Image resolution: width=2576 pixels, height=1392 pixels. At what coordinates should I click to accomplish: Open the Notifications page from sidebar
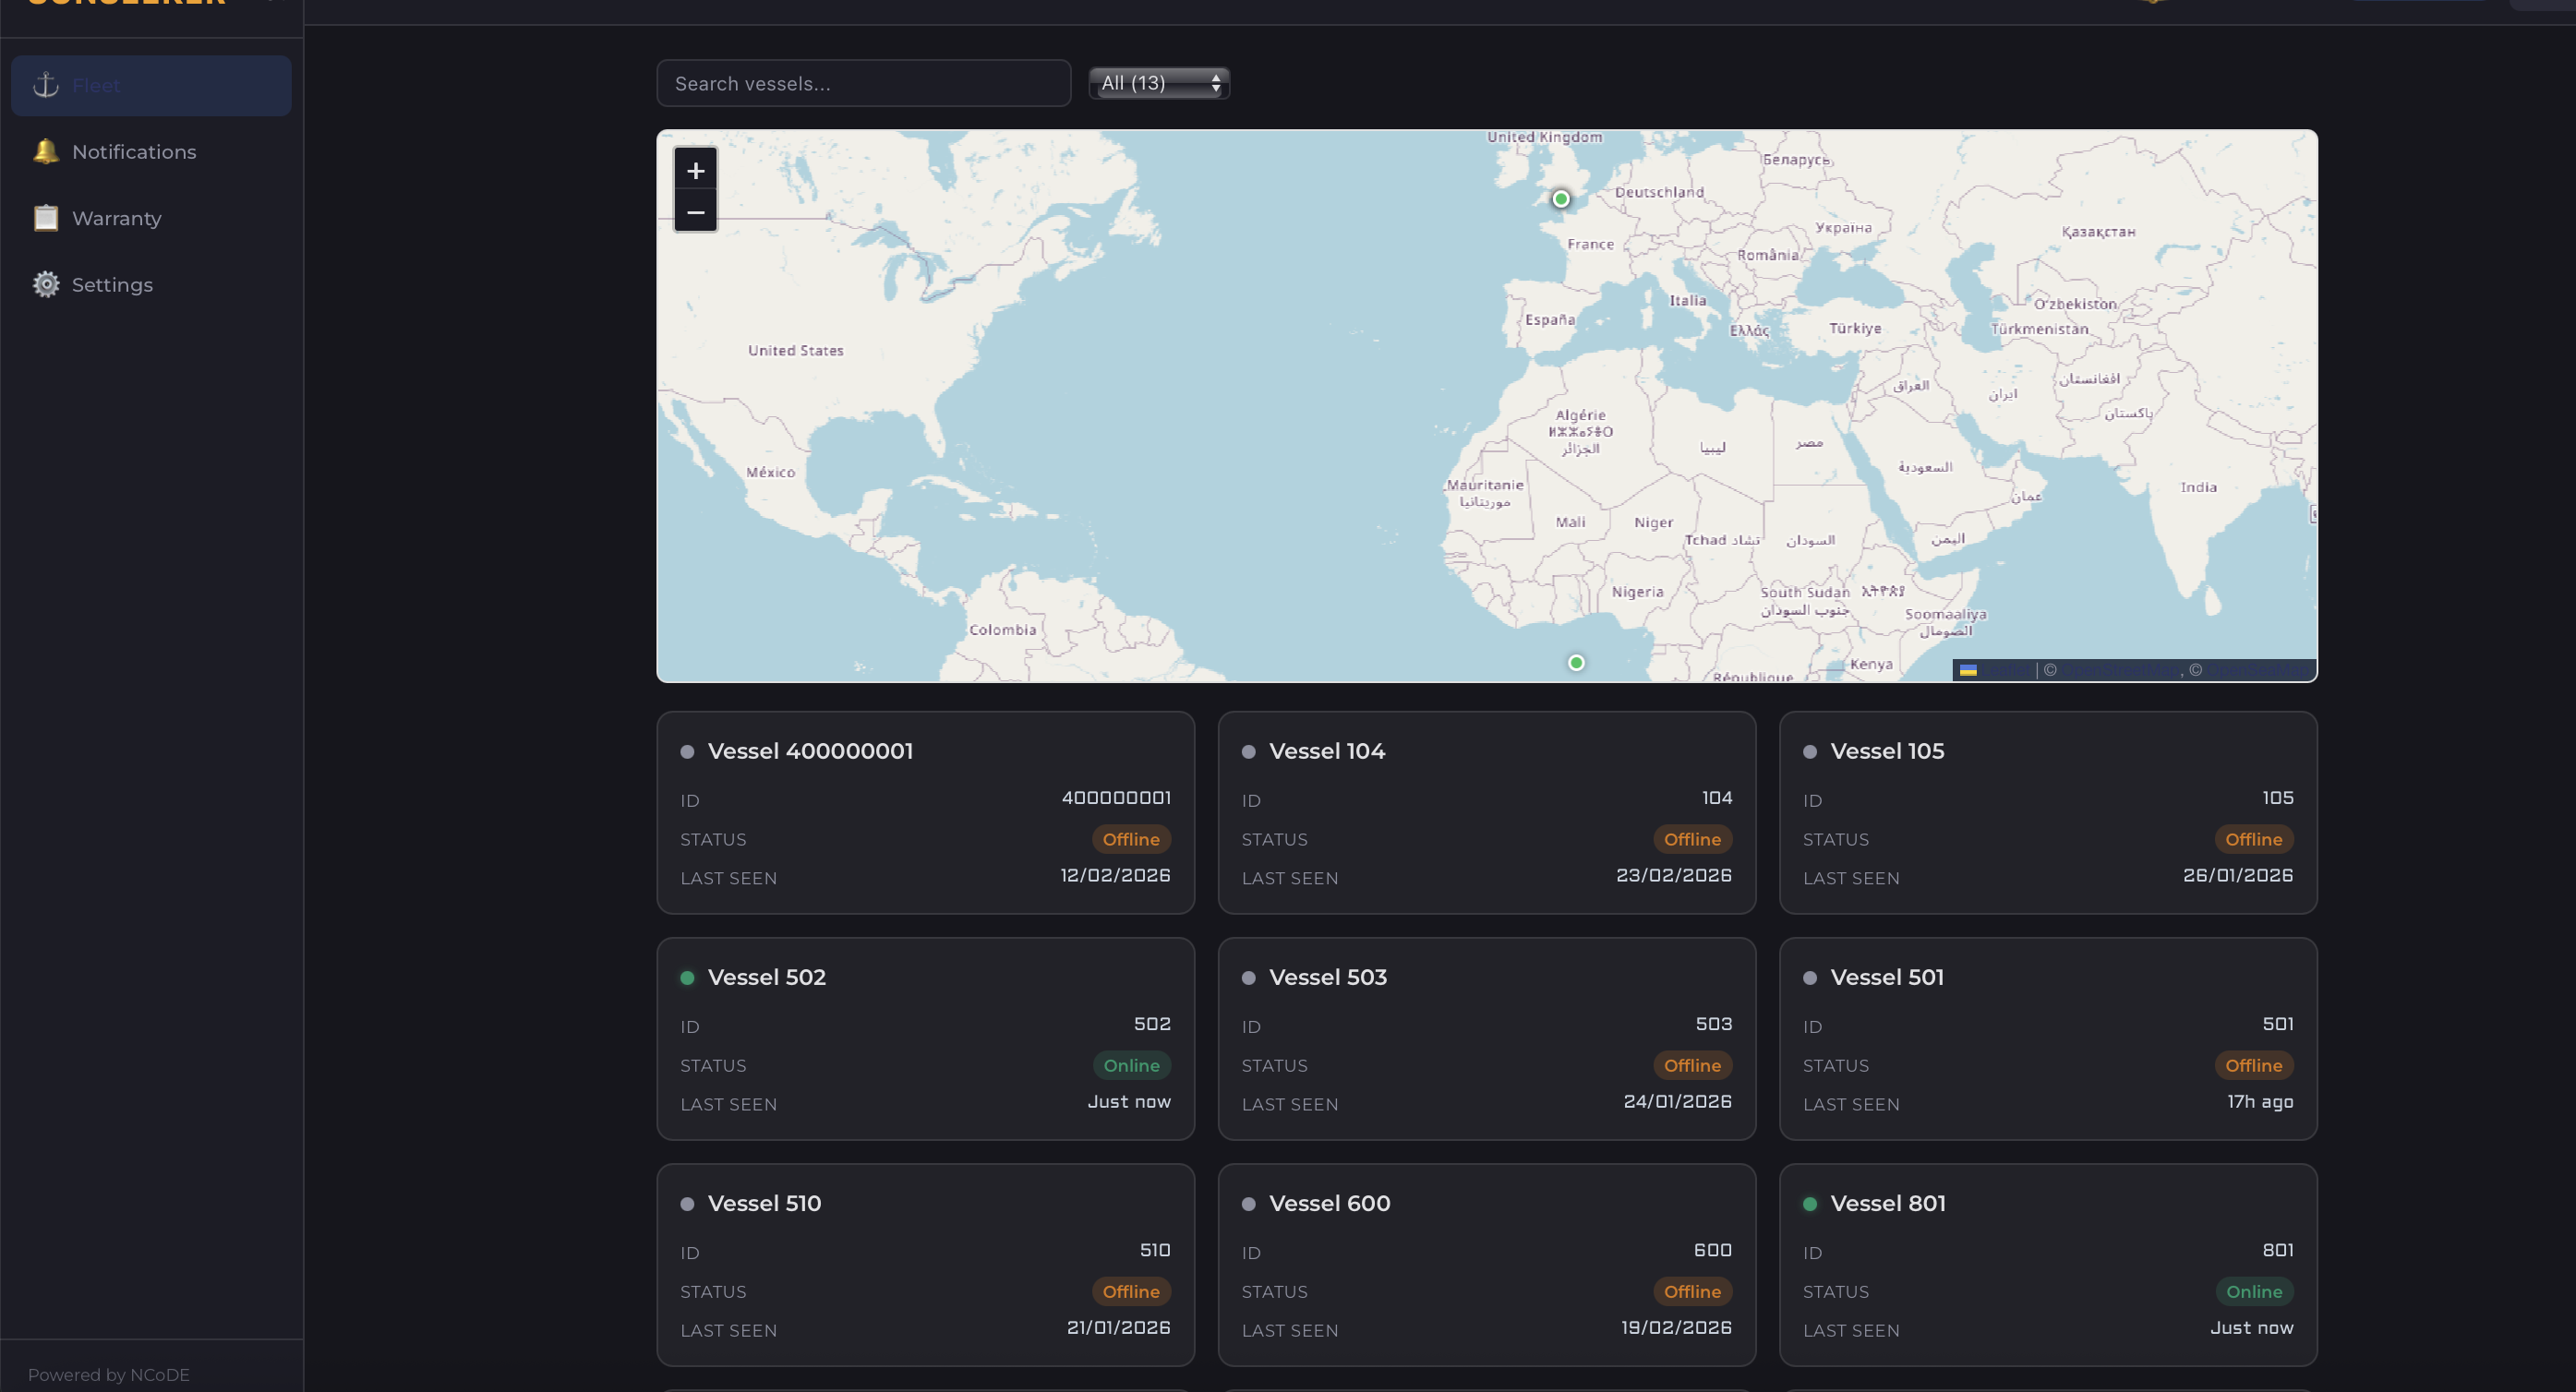pos(134,151)
